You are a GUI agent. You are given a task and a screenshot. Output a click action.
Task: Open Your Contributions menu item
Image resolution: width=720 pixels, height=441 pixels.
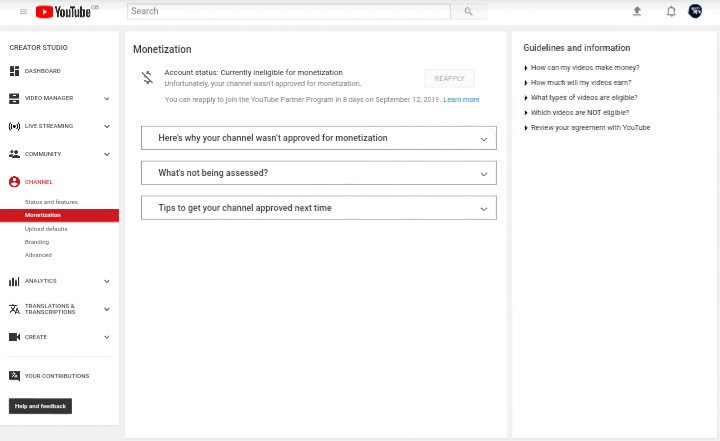tap(57, 376)
